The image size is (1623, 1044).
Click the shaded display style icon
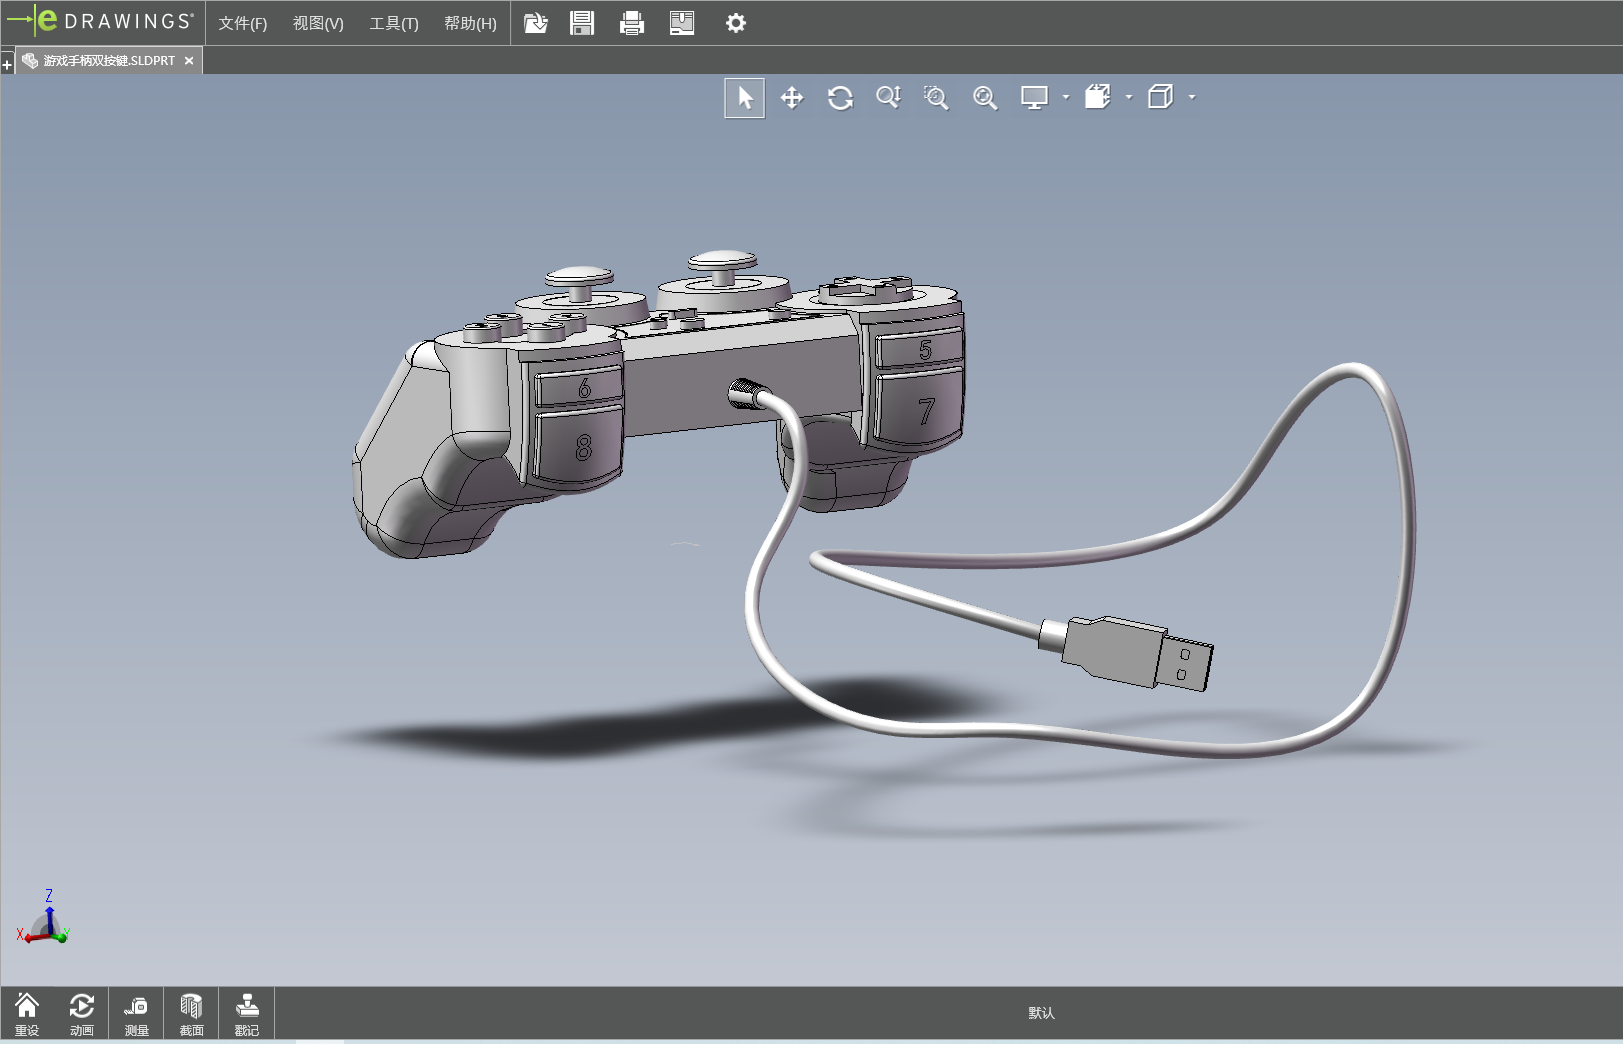pos(1098,97)
